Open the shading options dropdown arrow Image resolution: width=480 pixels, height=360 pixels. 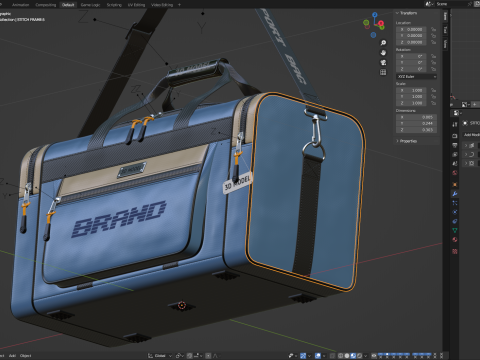366,356
